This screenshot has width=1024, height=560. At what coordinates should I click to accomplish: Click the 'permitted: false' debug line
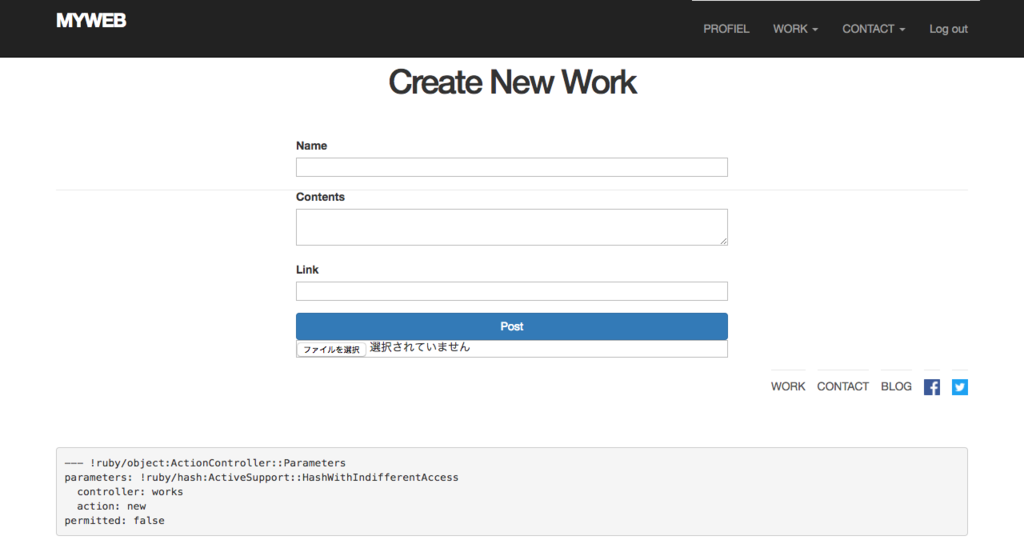pyautogui.click(x=114, y=520)
